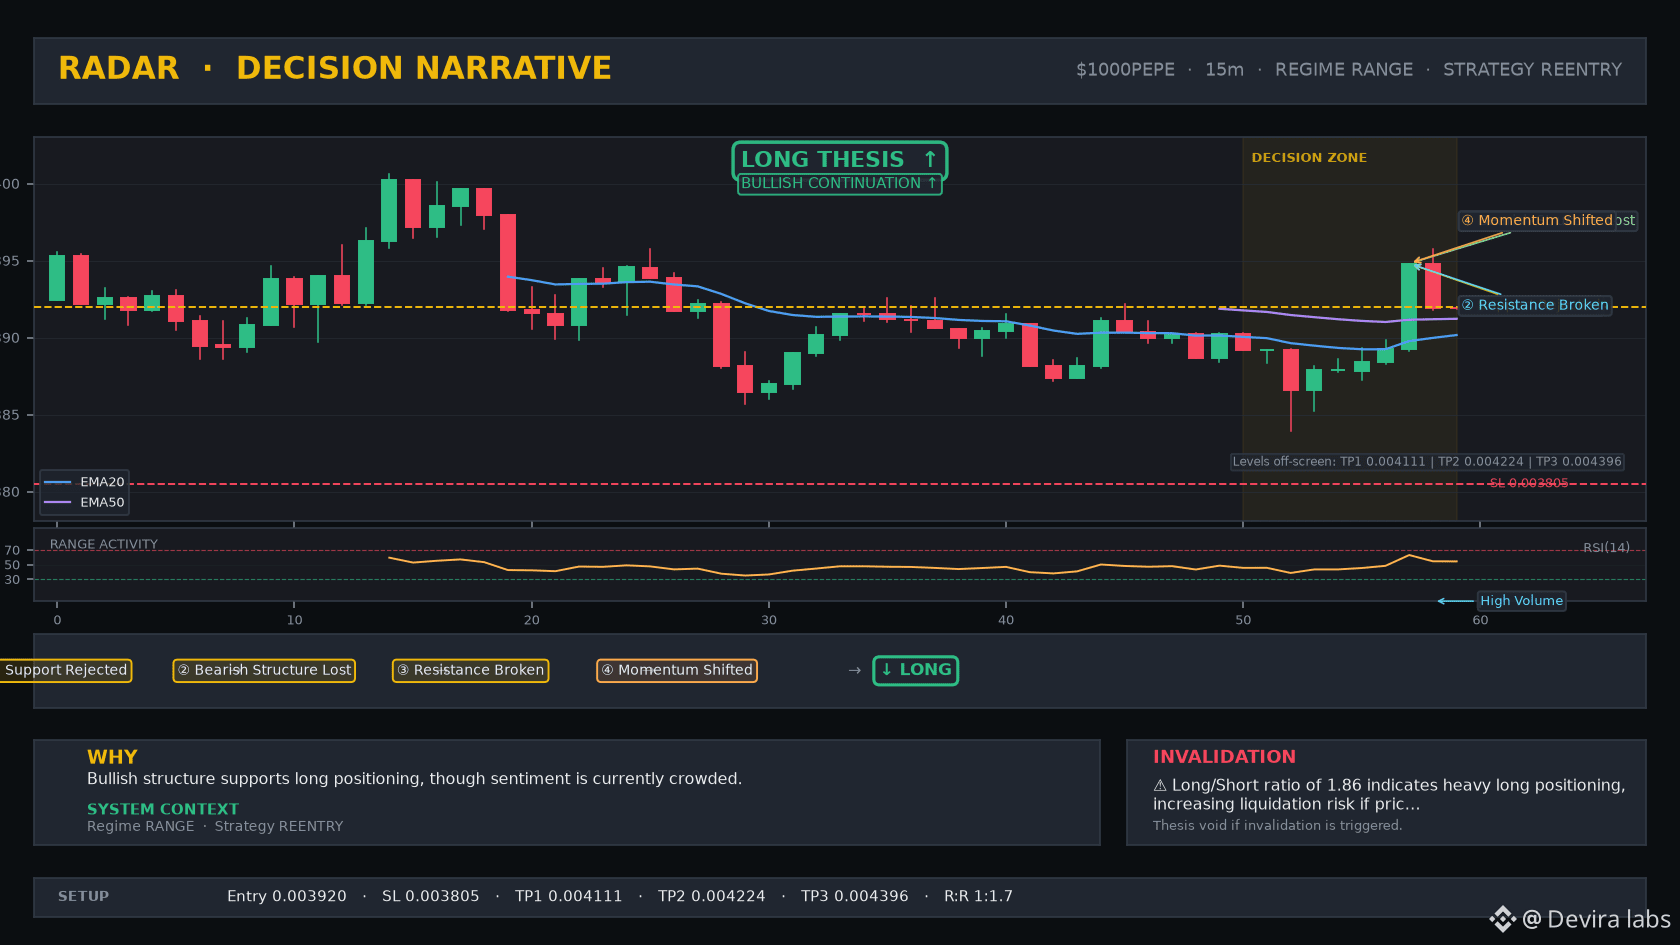Click the TP3 0.004396 setup value
The height and width of the screenshot is (945, 1680).
pyautogui.click(x=855, y=896)
